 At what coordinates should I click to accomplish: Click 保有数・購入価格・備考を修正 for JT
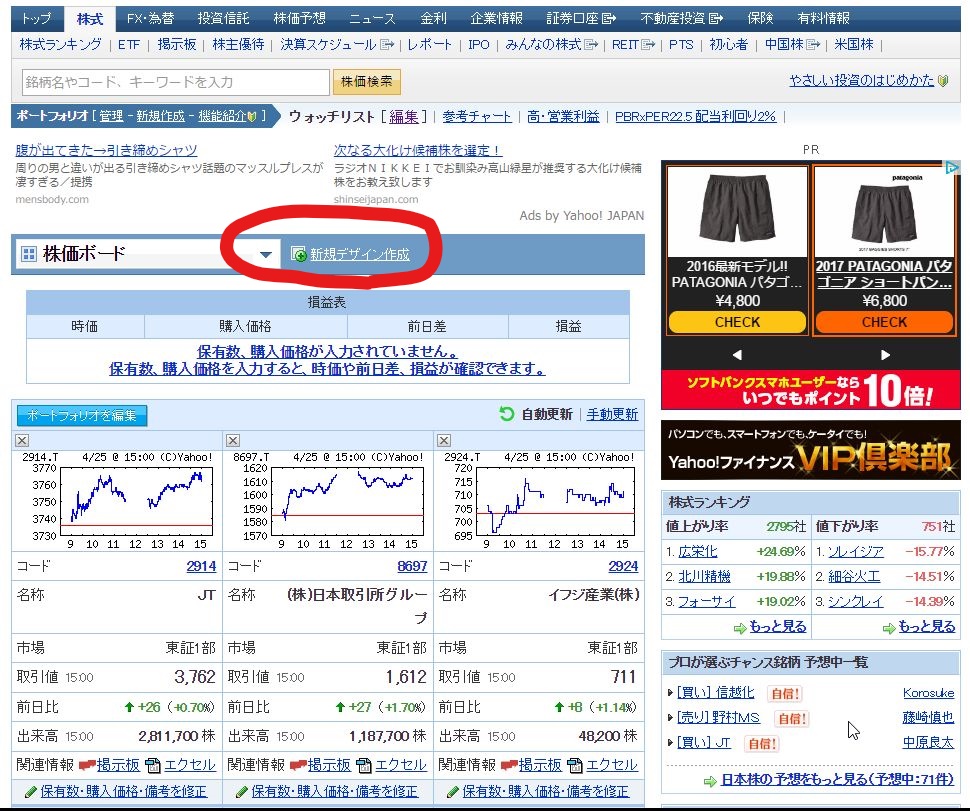[x=124, y=791]
